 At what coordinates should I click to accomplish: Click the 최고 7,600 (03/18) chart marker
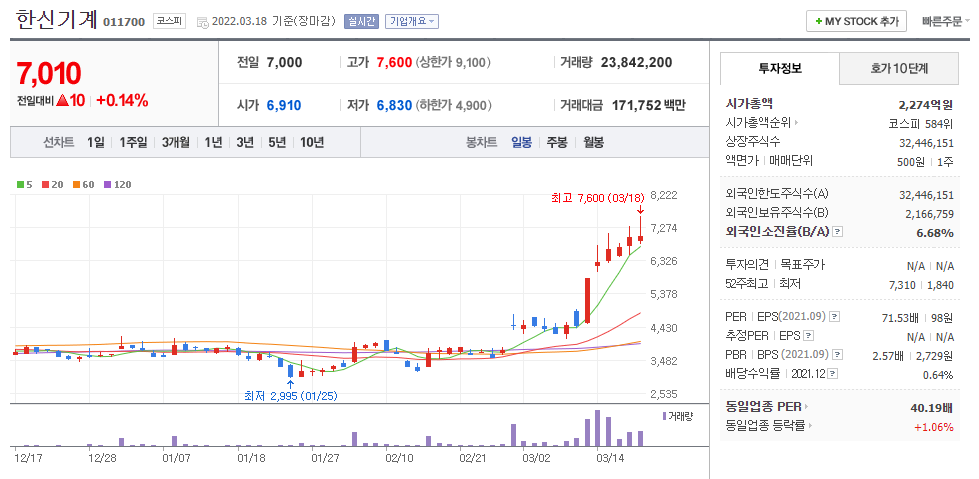pos(597,198)
